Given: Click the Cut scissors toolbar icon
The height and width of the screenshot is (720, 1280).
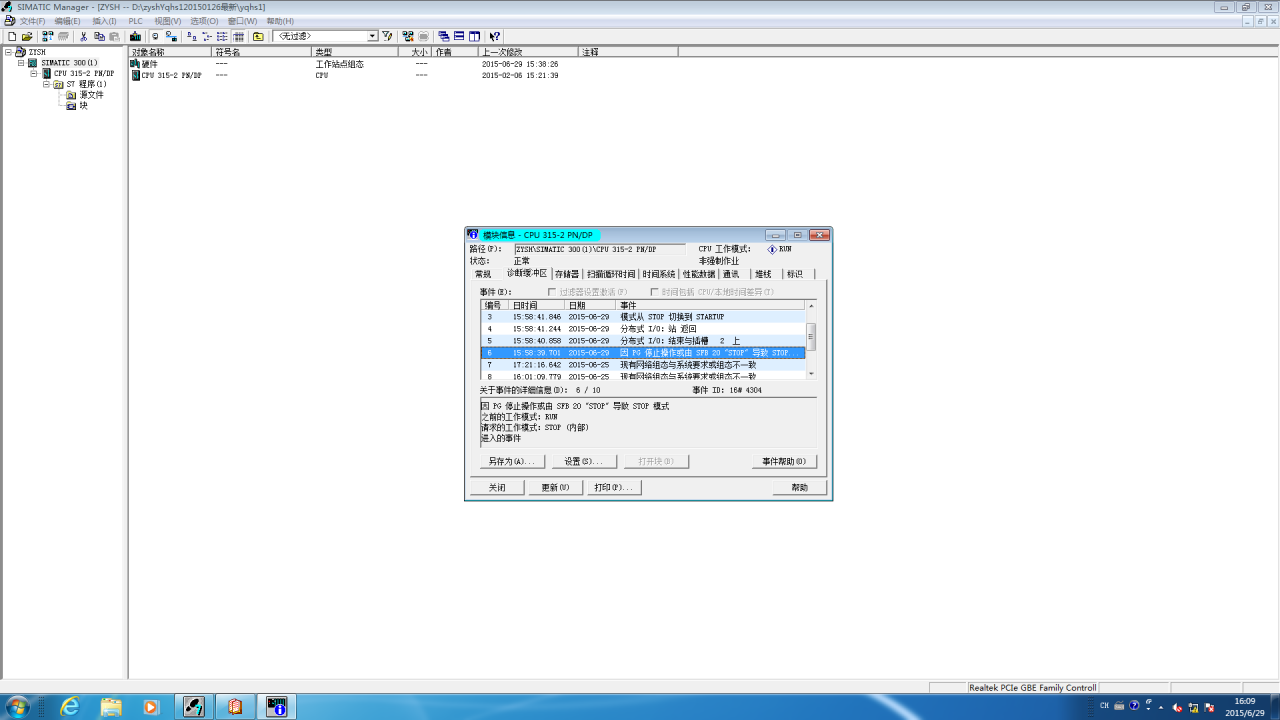Looking at the screenshot, I should (84, 36).
